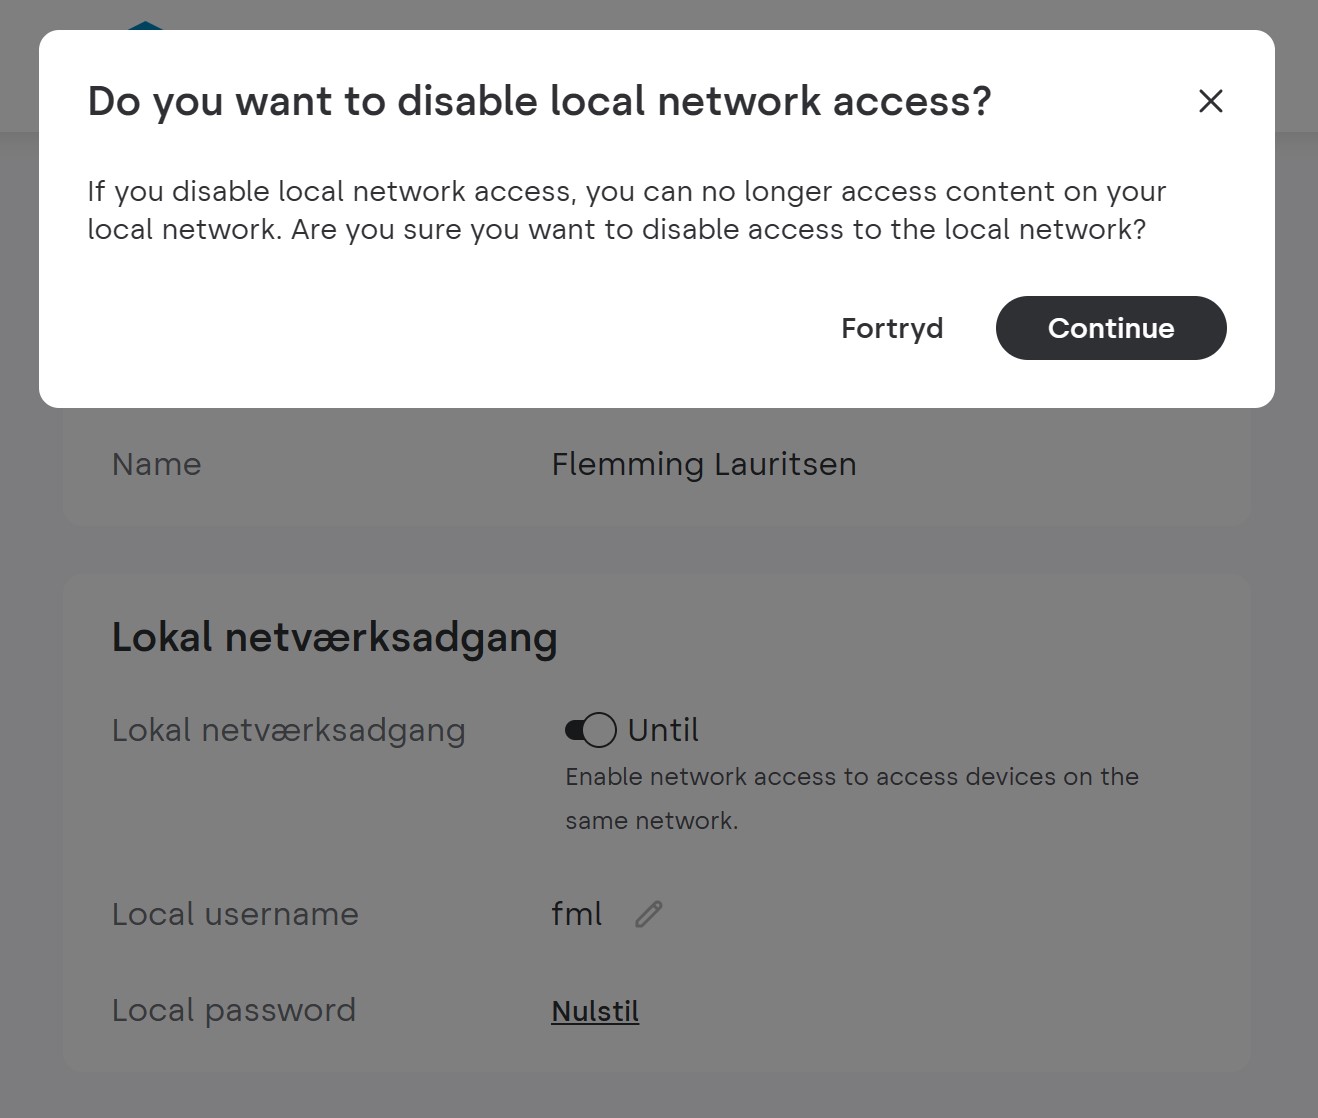Close the dialog with the X icon
The width and height of the screenshot is (1318, 1118).
(1210, 101)
